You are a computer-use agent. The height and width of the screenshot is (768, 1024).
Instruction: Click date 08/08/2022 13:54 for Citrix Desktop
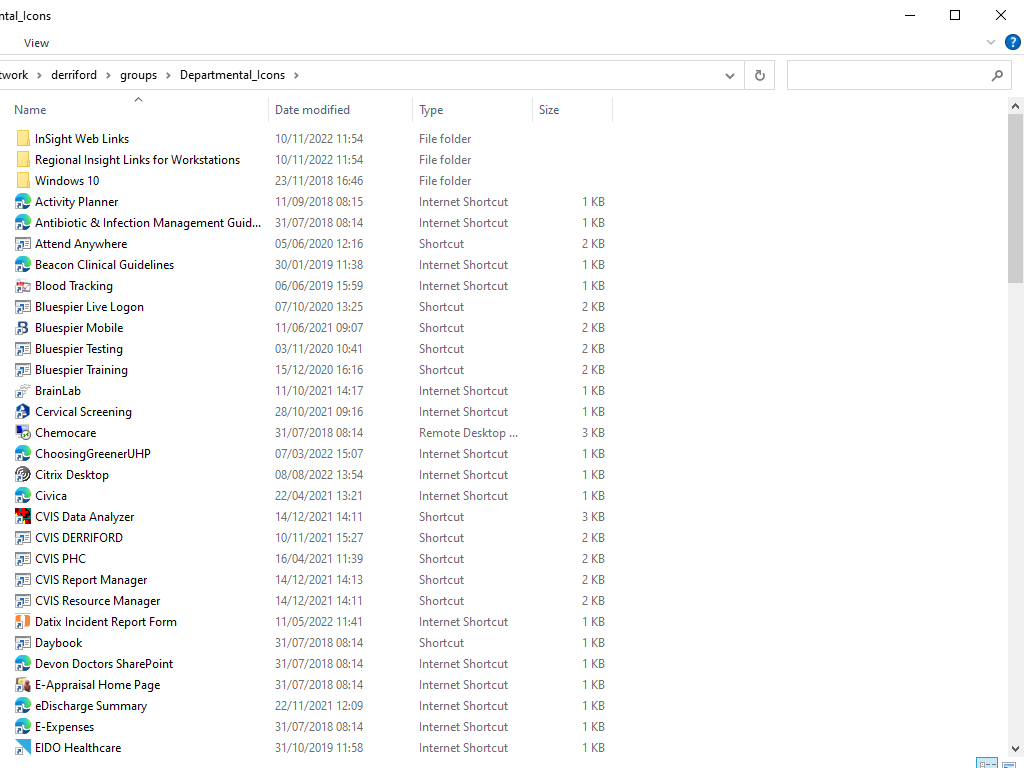[319, 475]
